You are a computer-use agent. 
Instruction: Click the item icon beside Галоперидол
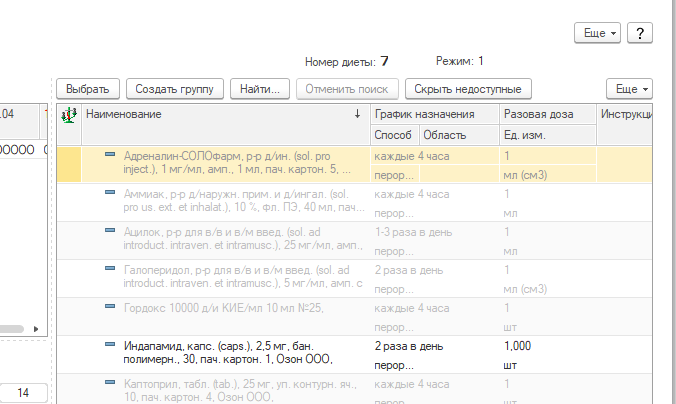[111, 269]
